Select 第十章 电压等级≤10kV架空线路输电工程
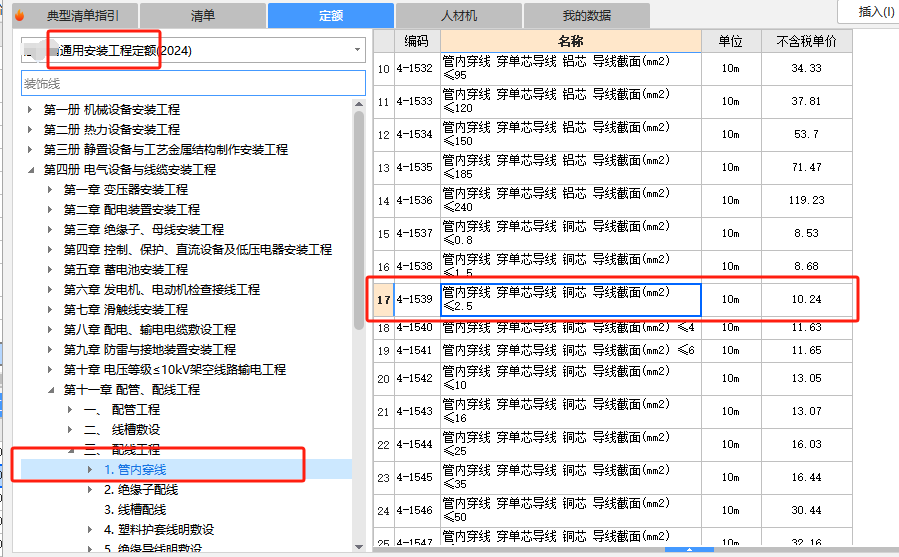 (x=174, y=369)
